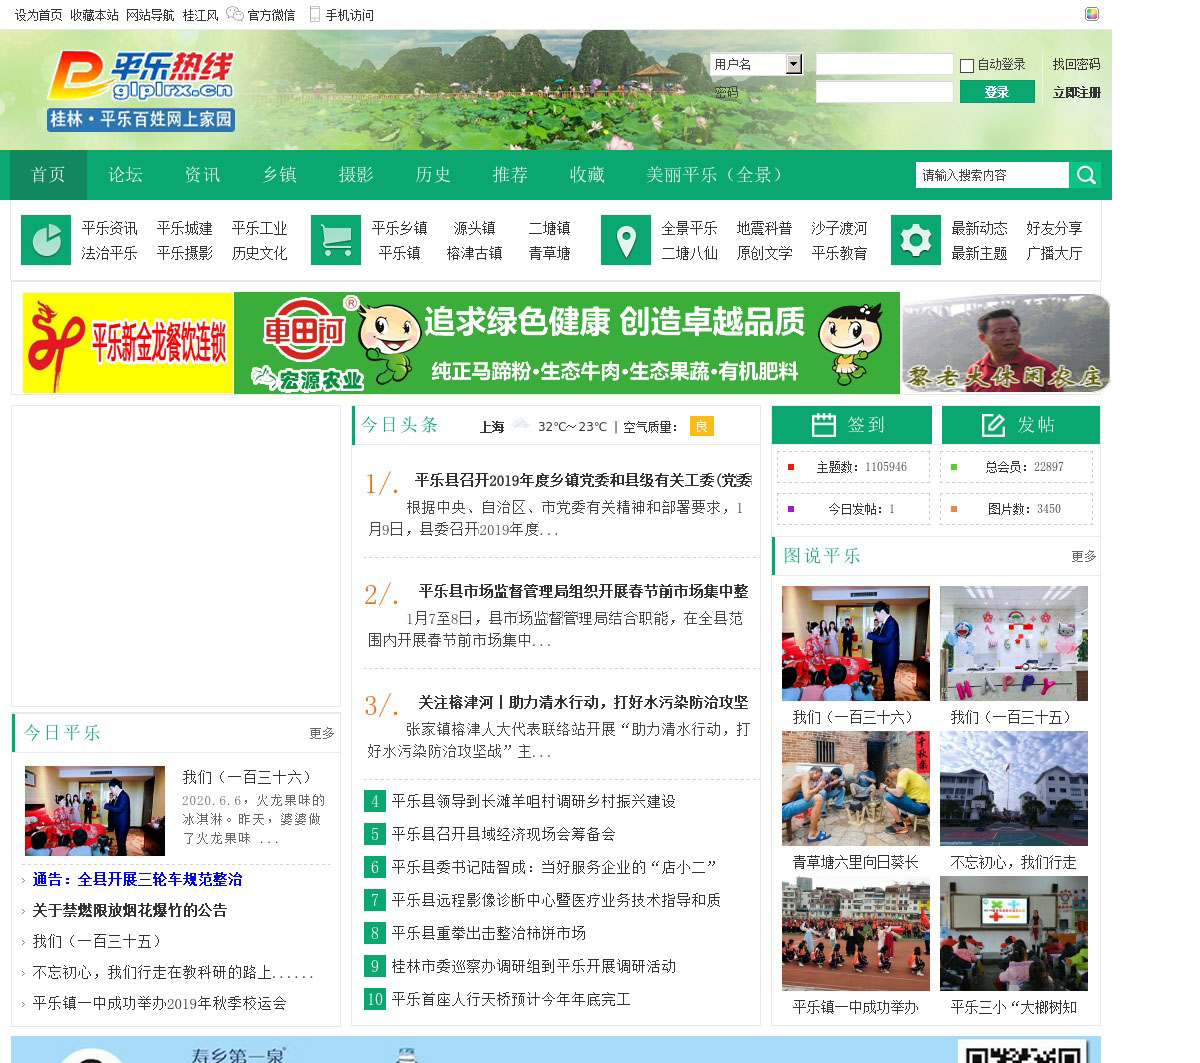Enable the 自动登录 checkbox
The image size is (1200, 1063).
(967, 66)
